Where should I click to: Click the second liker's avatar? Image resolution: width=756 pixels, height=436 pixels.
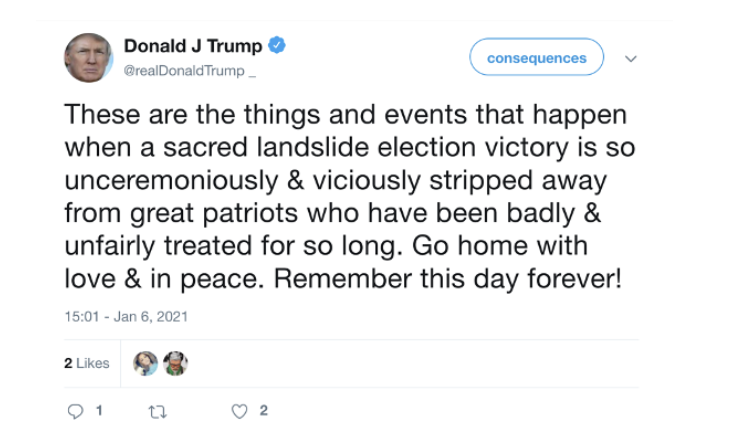coord(175,364)
